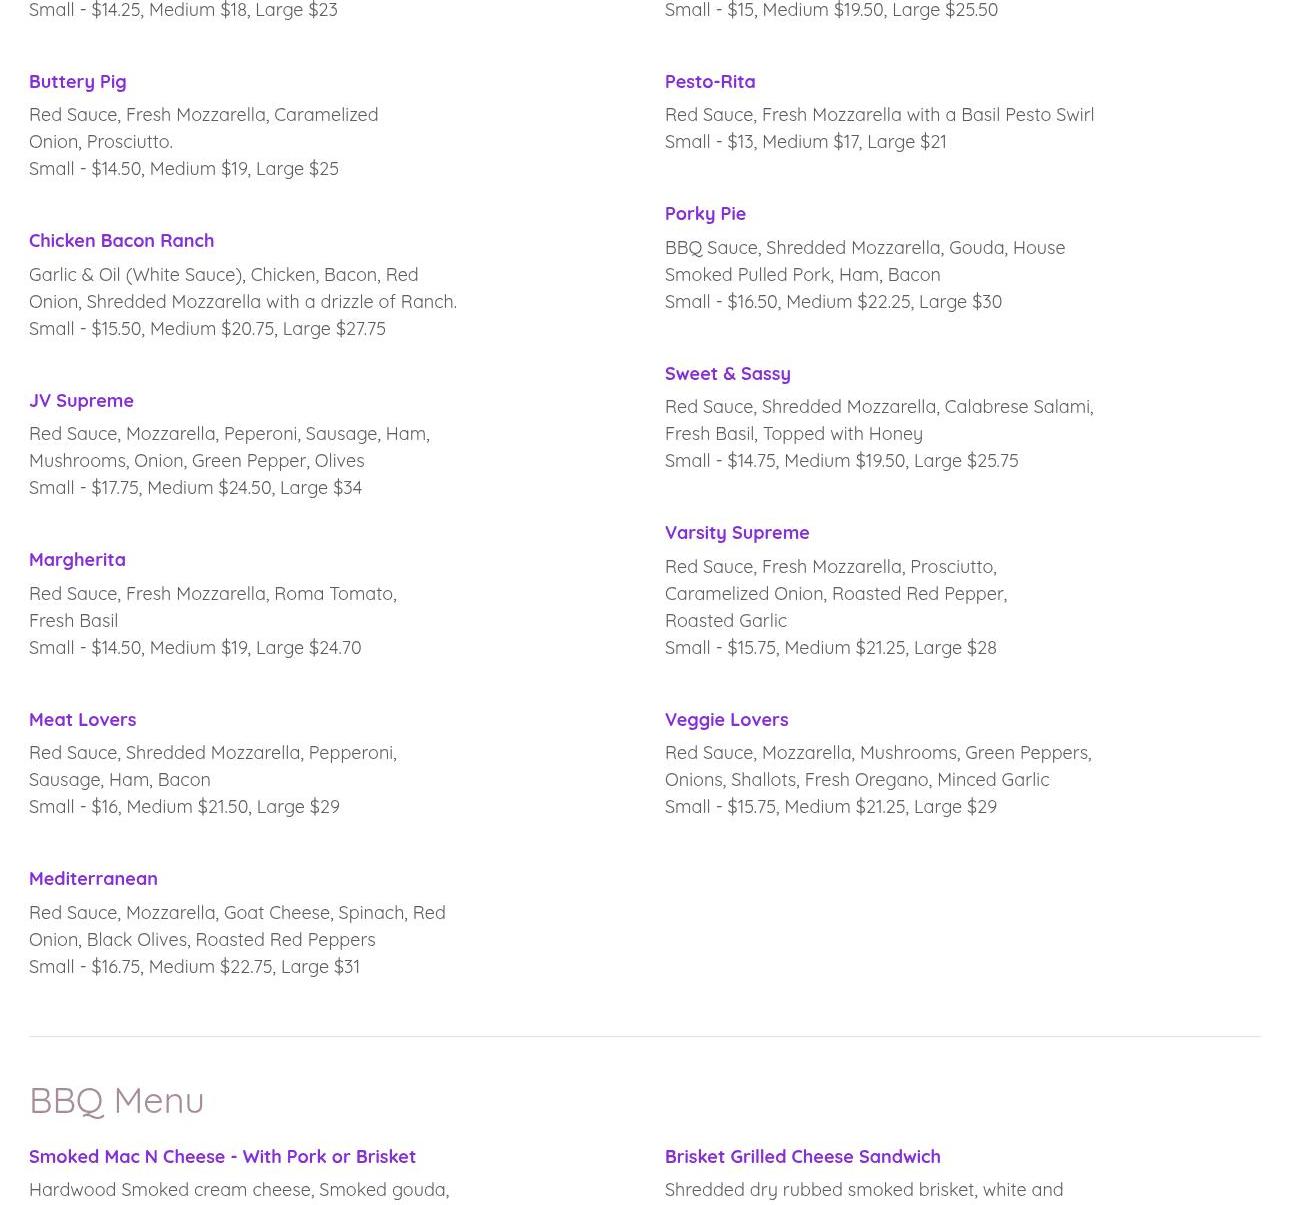Image resolution: width=1290 pixels, height=1205 pixels.
Task: Select the Mediterranean pizza price text
Action: [194, 966]
